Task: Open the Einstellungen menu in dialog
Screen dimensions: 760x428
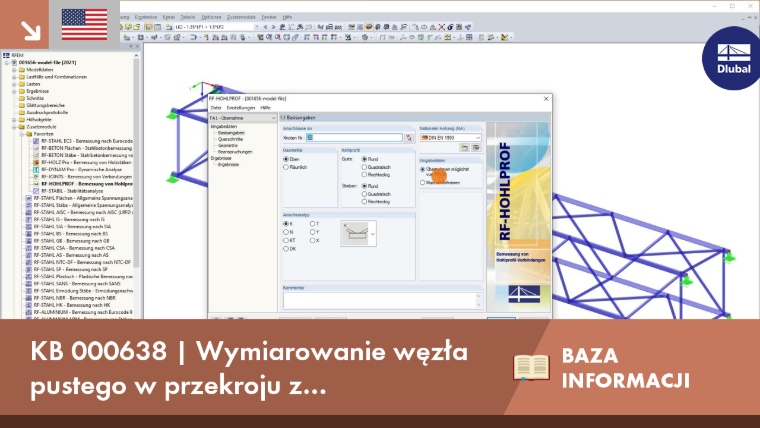Action: point(240,108)
